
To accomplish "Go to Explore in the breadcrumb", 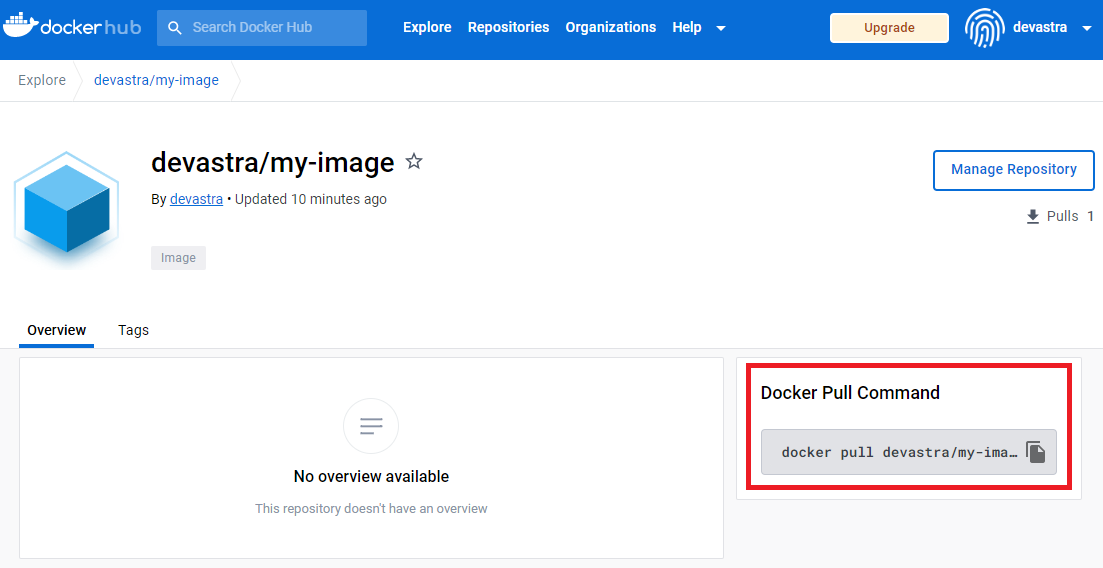I will (x=42, y=80).
